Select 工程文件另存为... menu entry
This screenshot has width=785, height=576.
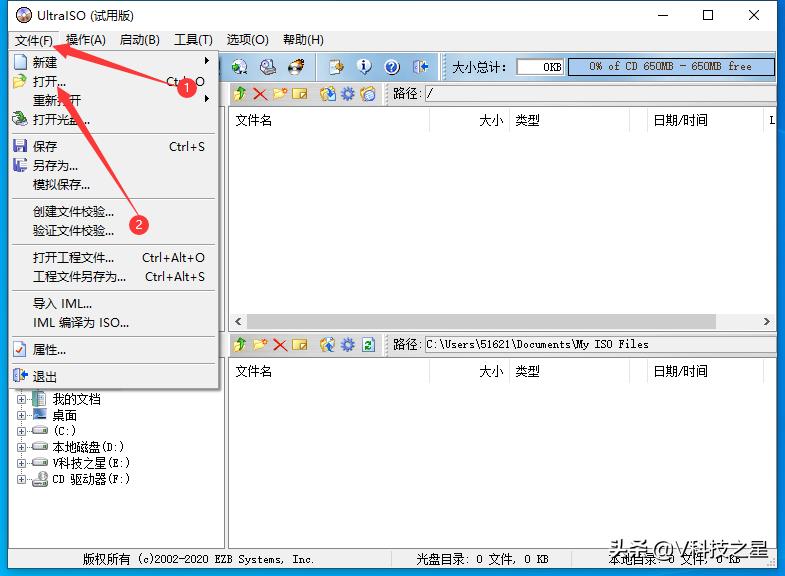114,276
